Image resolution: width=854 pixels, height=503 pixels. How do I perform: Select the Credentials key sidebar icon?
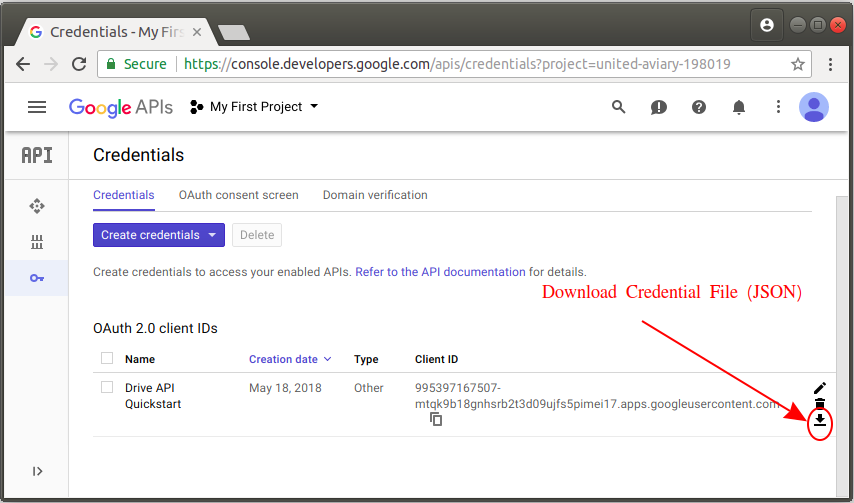click(x=36, y=278)
